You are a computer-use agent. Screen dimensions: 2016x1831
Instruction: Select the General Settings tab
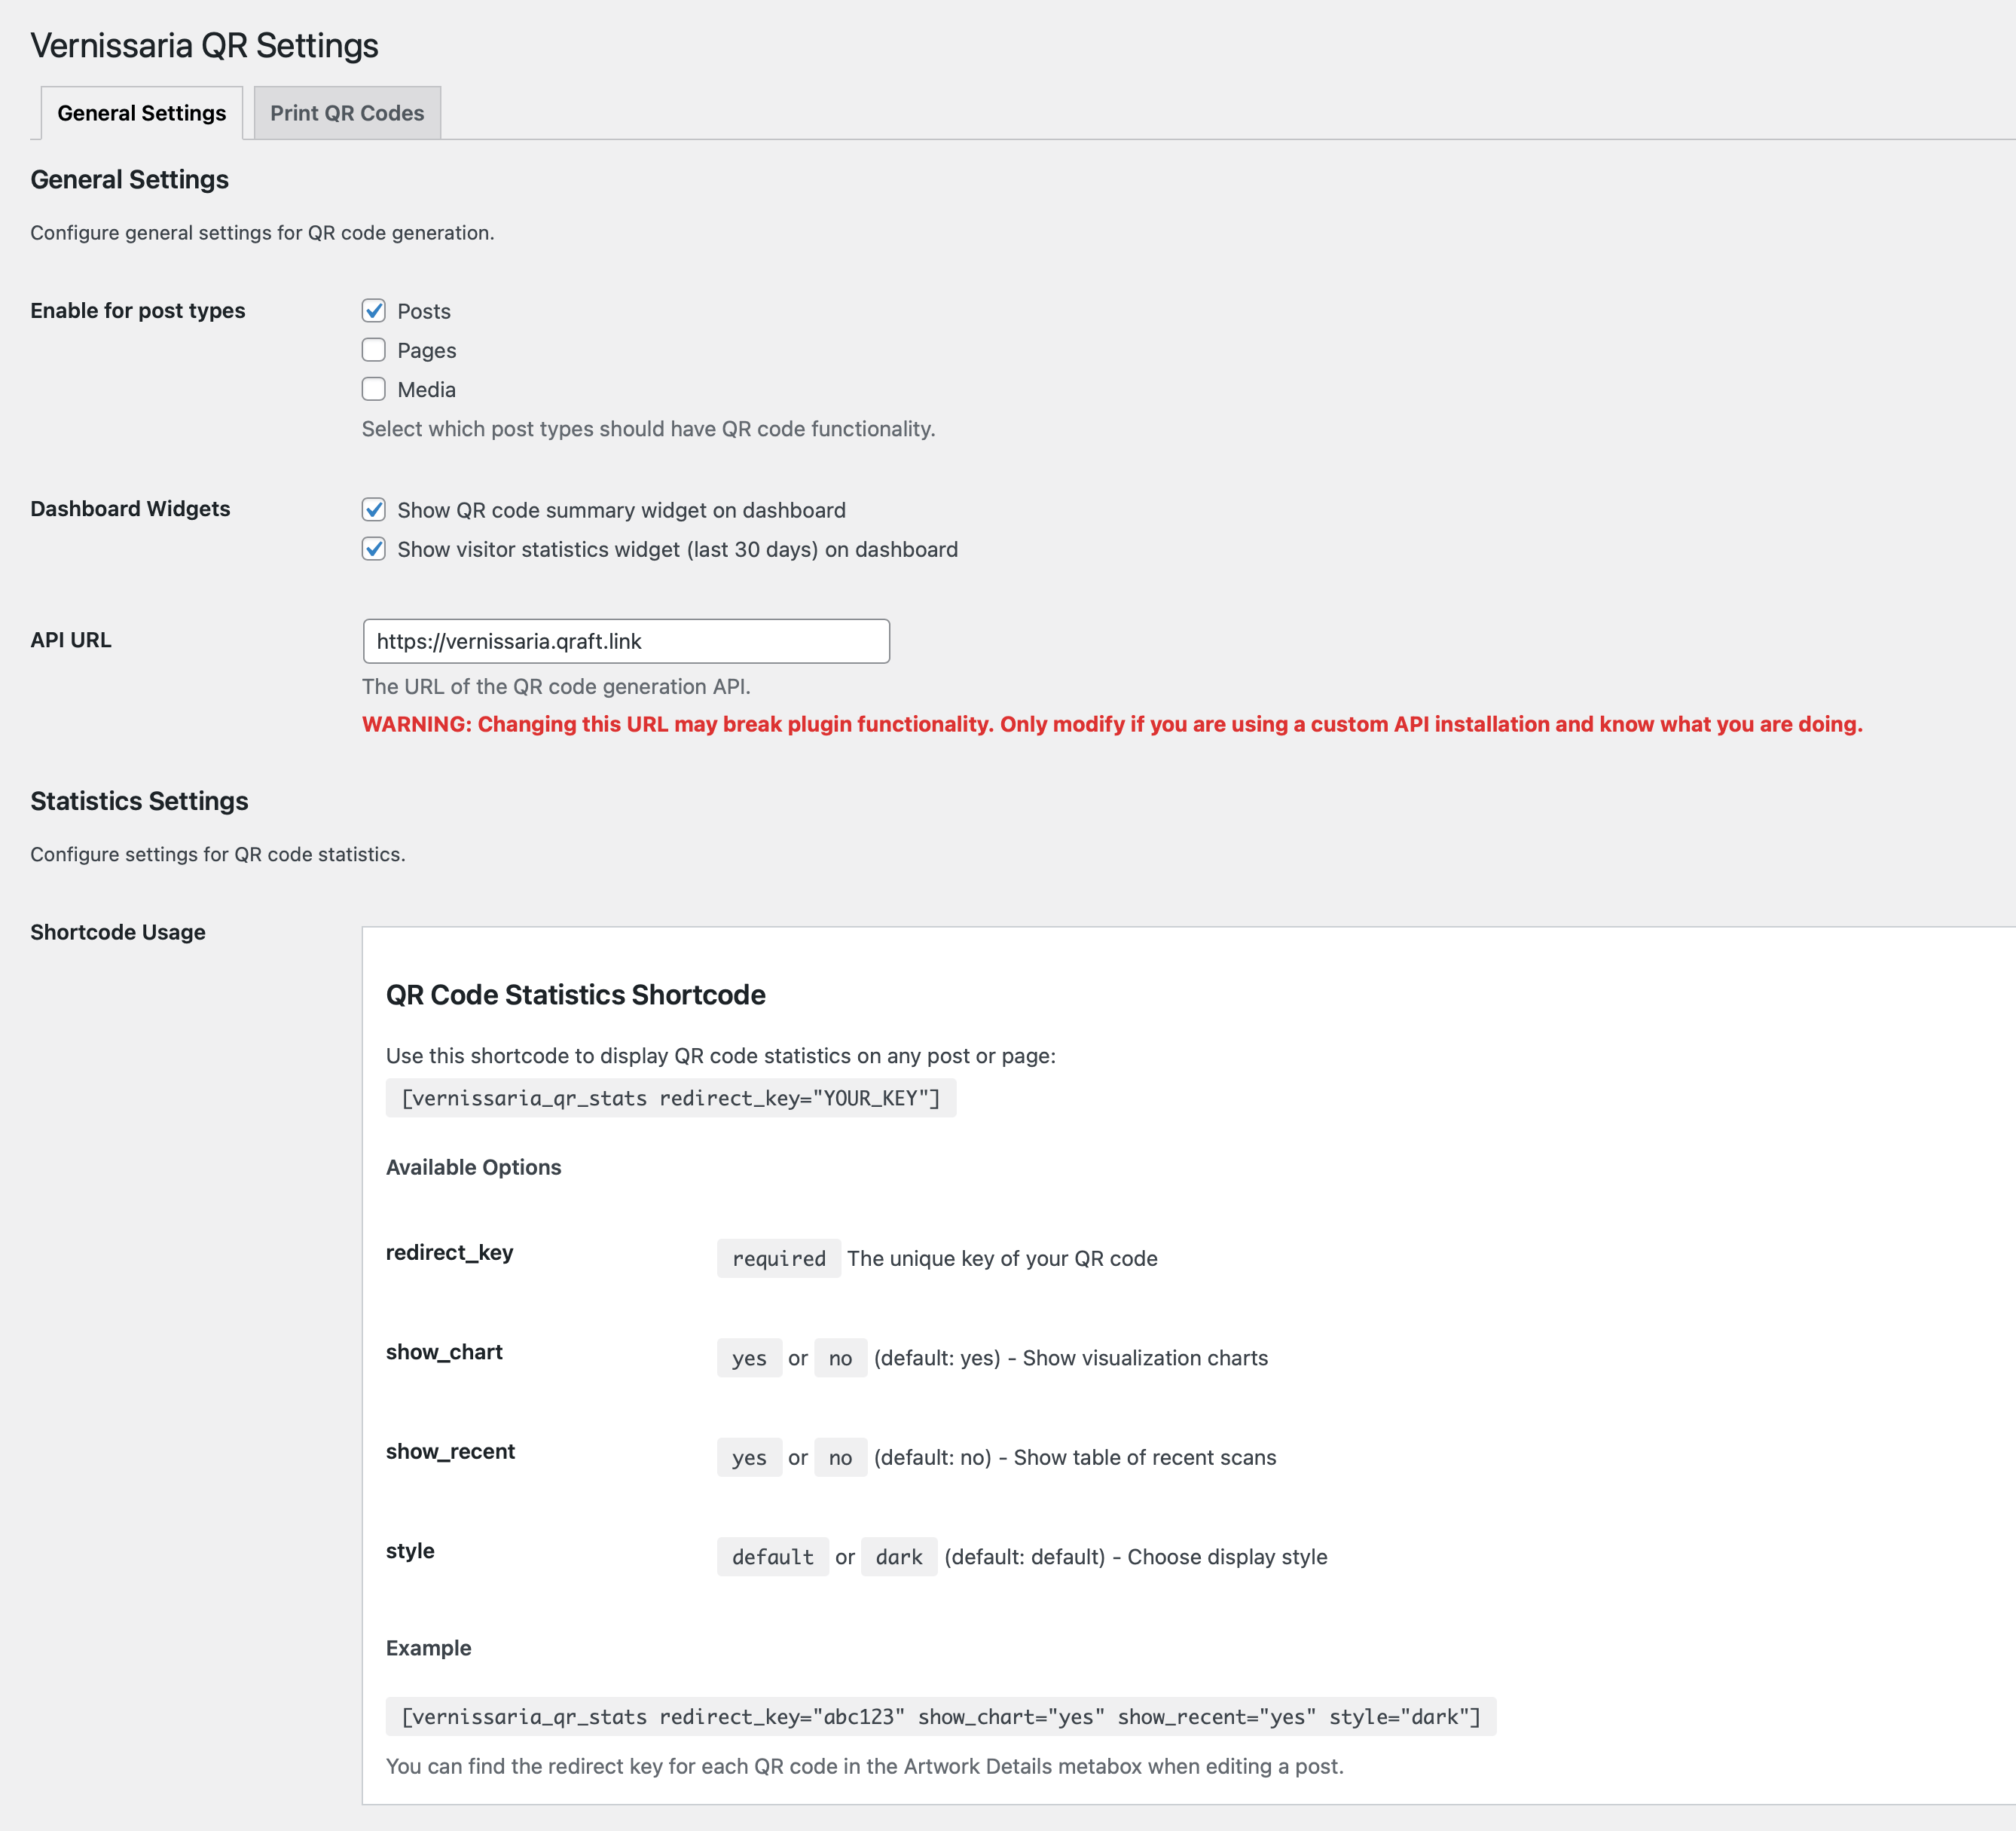(141, 113)
